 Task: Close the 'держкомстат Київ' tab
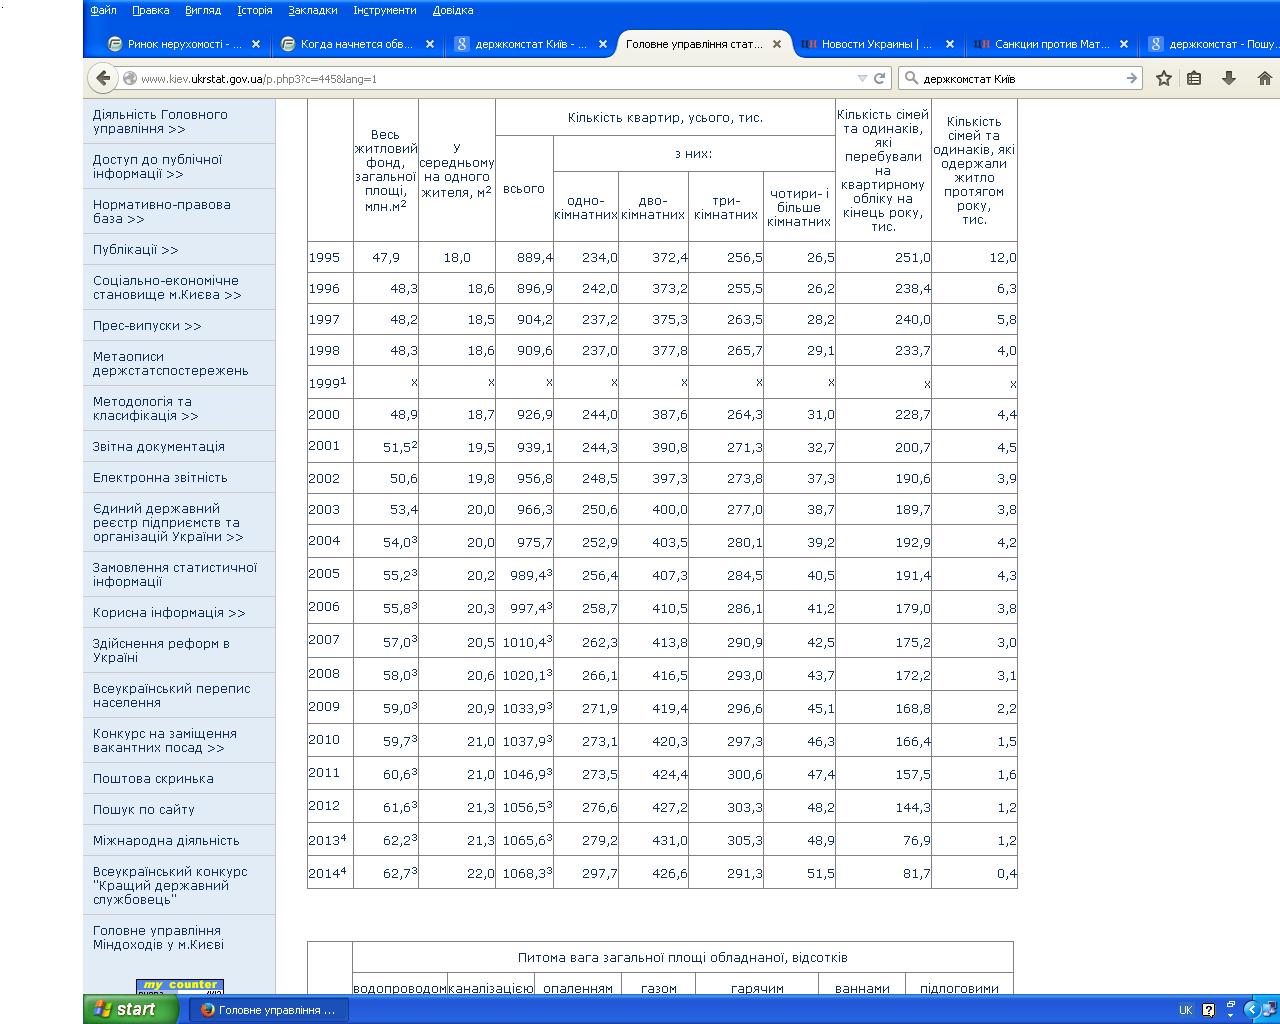click(603, 44)
